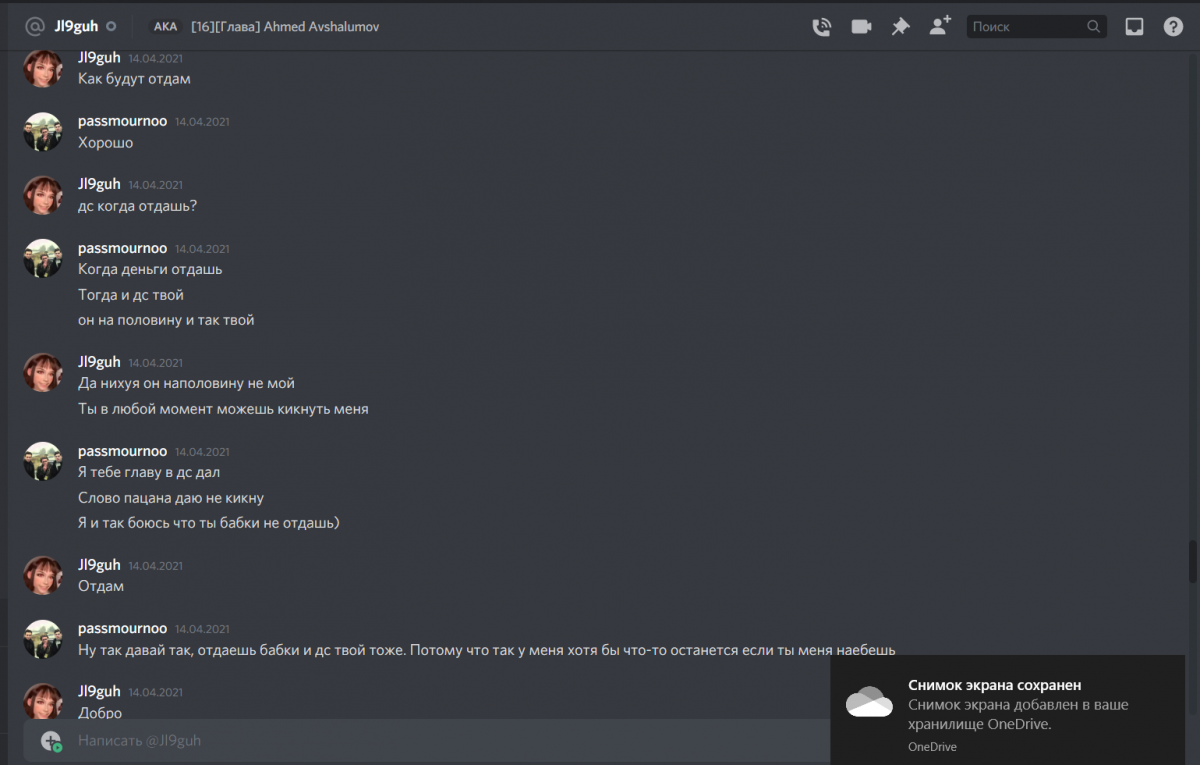
Task: Open Jl9guh avatar next to Отдам message
Action: [x=43, y=575]
